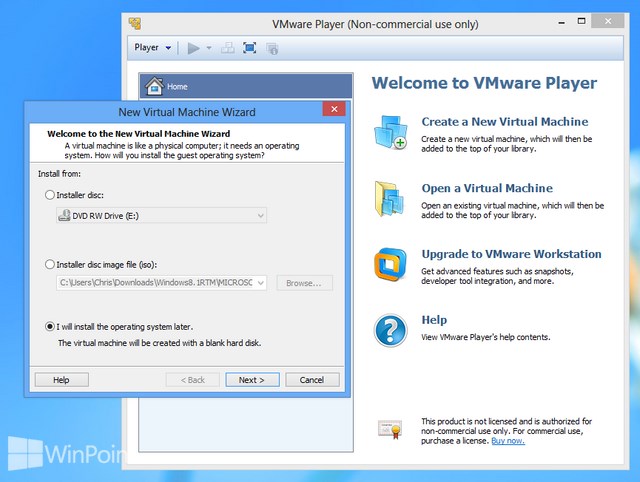Screen dimensions: 640x482
Task: Open the ISO path dropdown arrow
Action: 260,283
